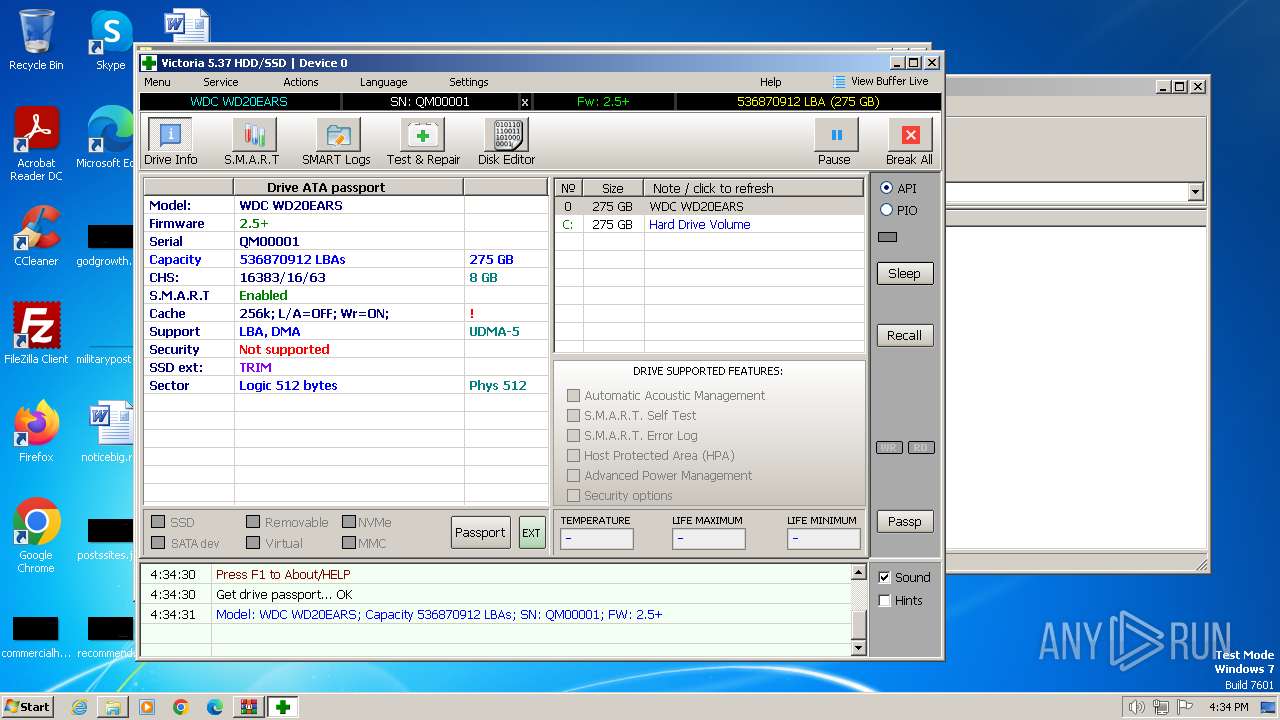Click the LIFE MAXIMUM readout field
The width and height of the screenshot is (1280, 720).
click(x=709, y=539)
